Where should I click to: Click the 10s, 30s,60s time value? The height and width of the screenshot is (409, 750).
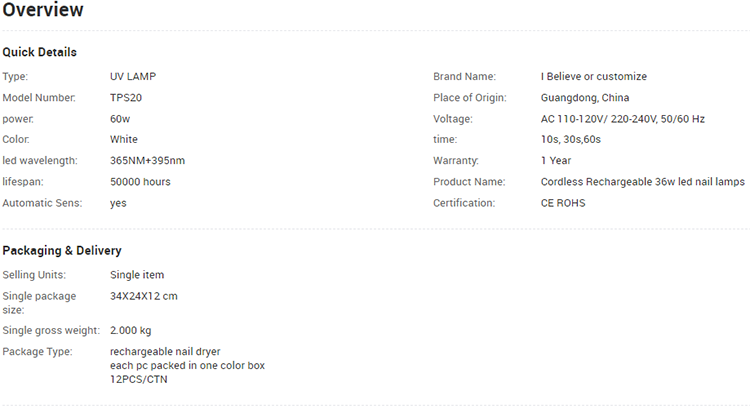(x=571, y=139)
